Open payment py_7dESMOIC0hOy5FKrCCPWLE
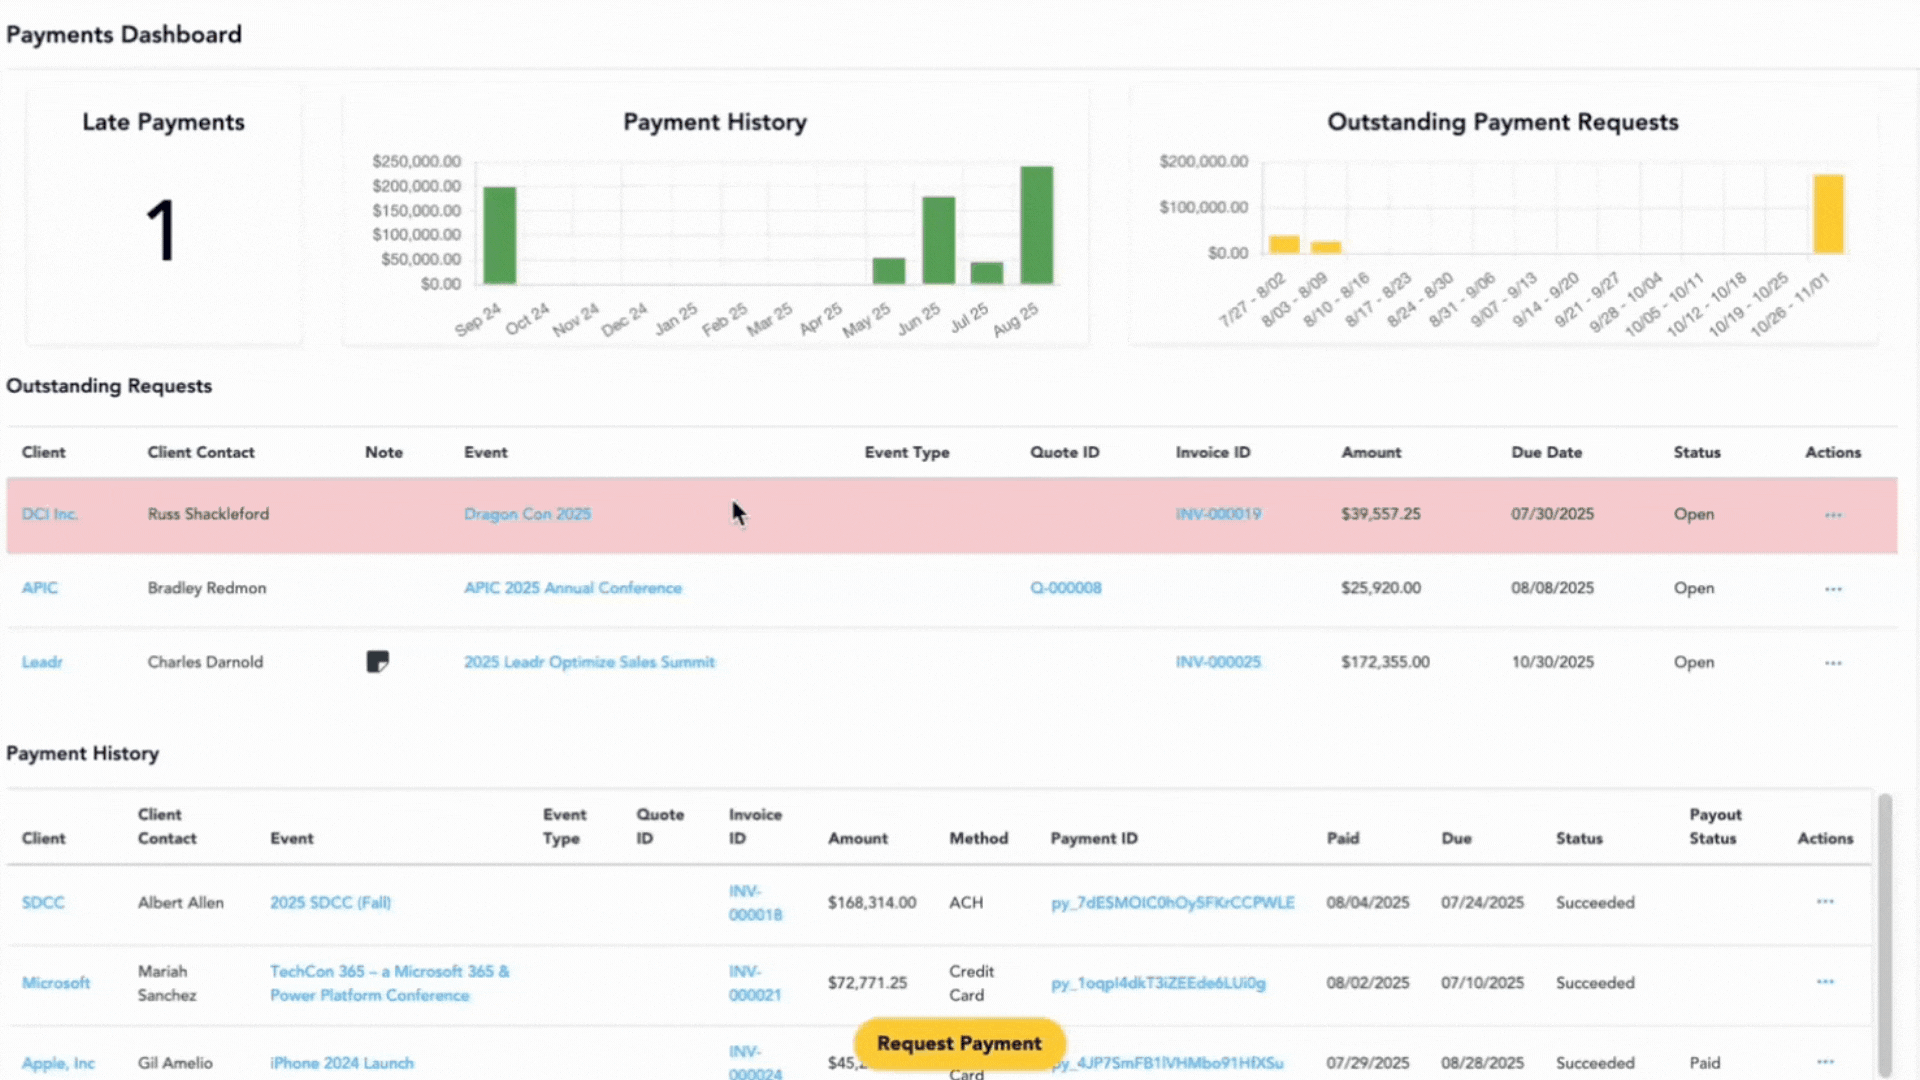1920x1080 pixels. pyautogui.click(x=1172, y=902)
